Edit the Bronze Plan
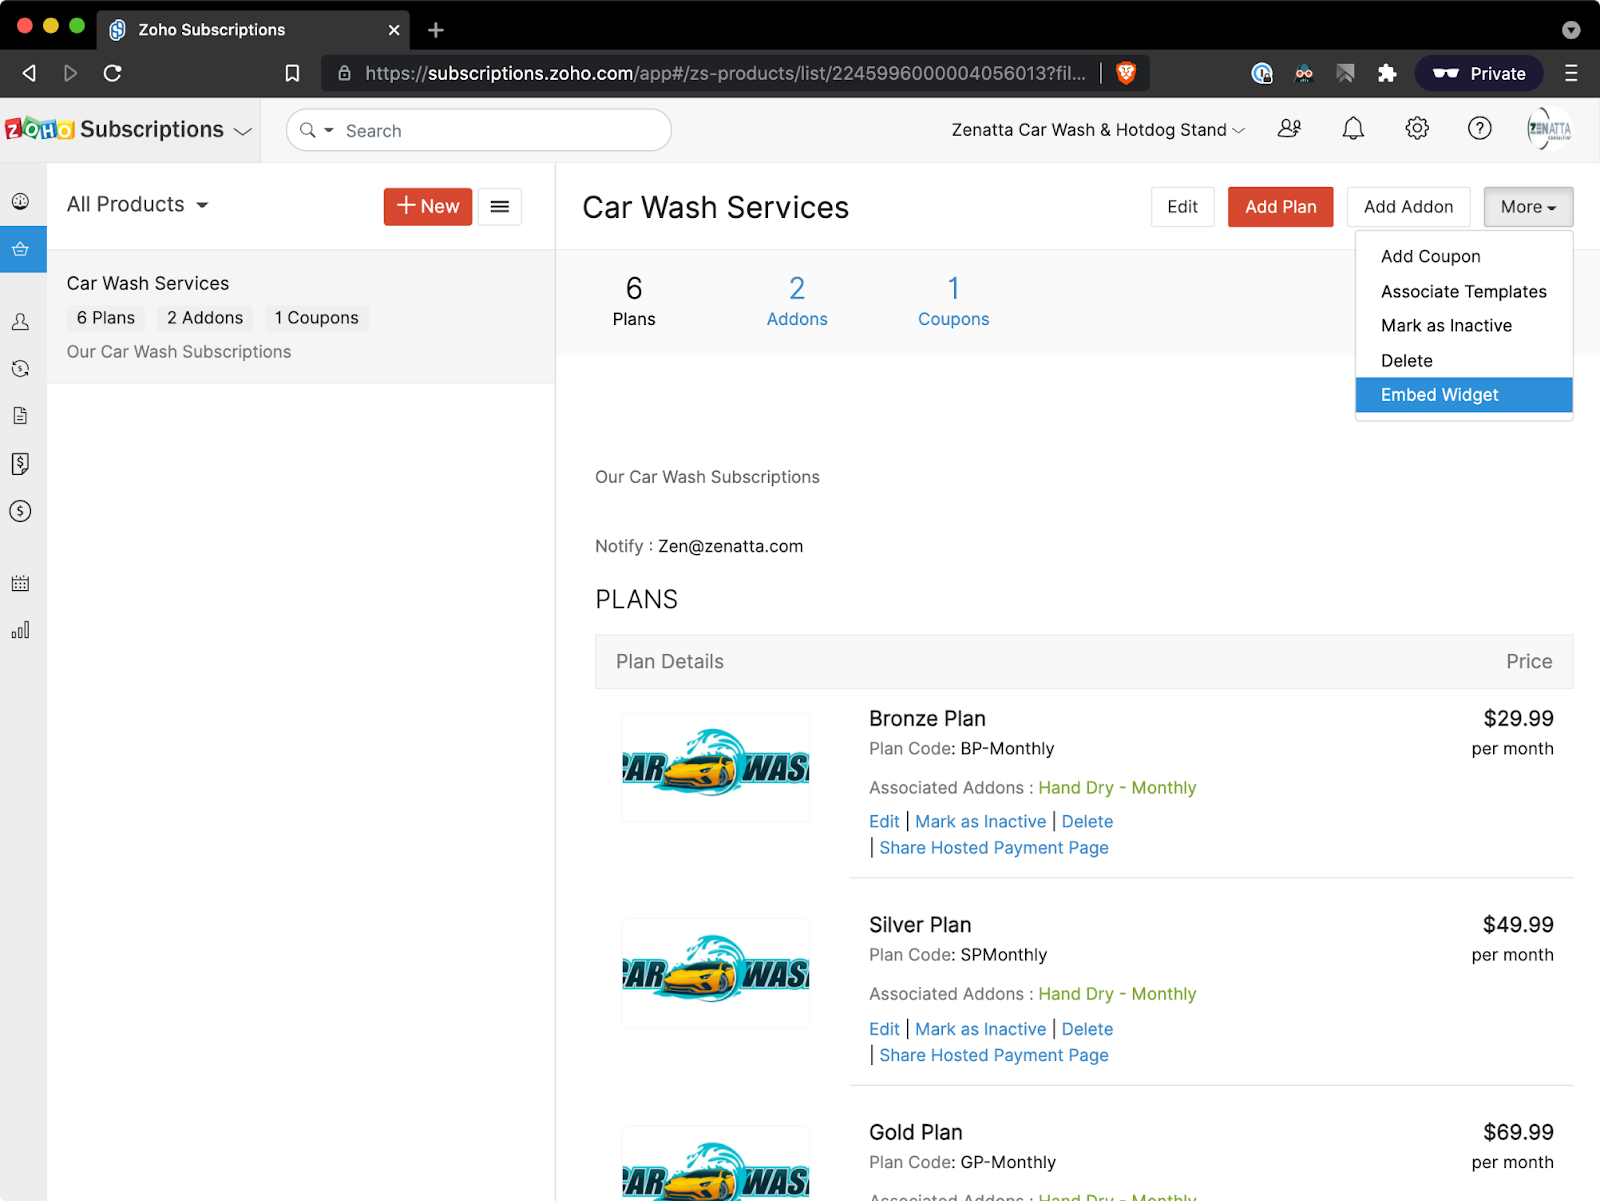The image size is (1600, 1201). (x=884, y=821)
